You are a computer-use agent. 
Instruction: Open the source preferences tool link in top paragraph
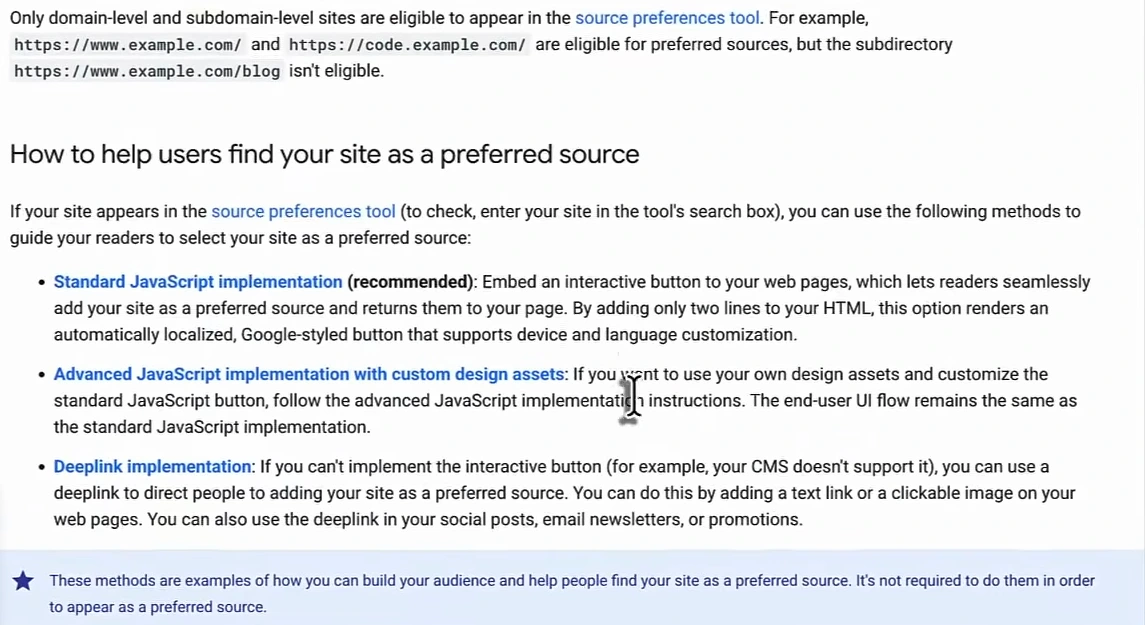[x=667, y=18]
